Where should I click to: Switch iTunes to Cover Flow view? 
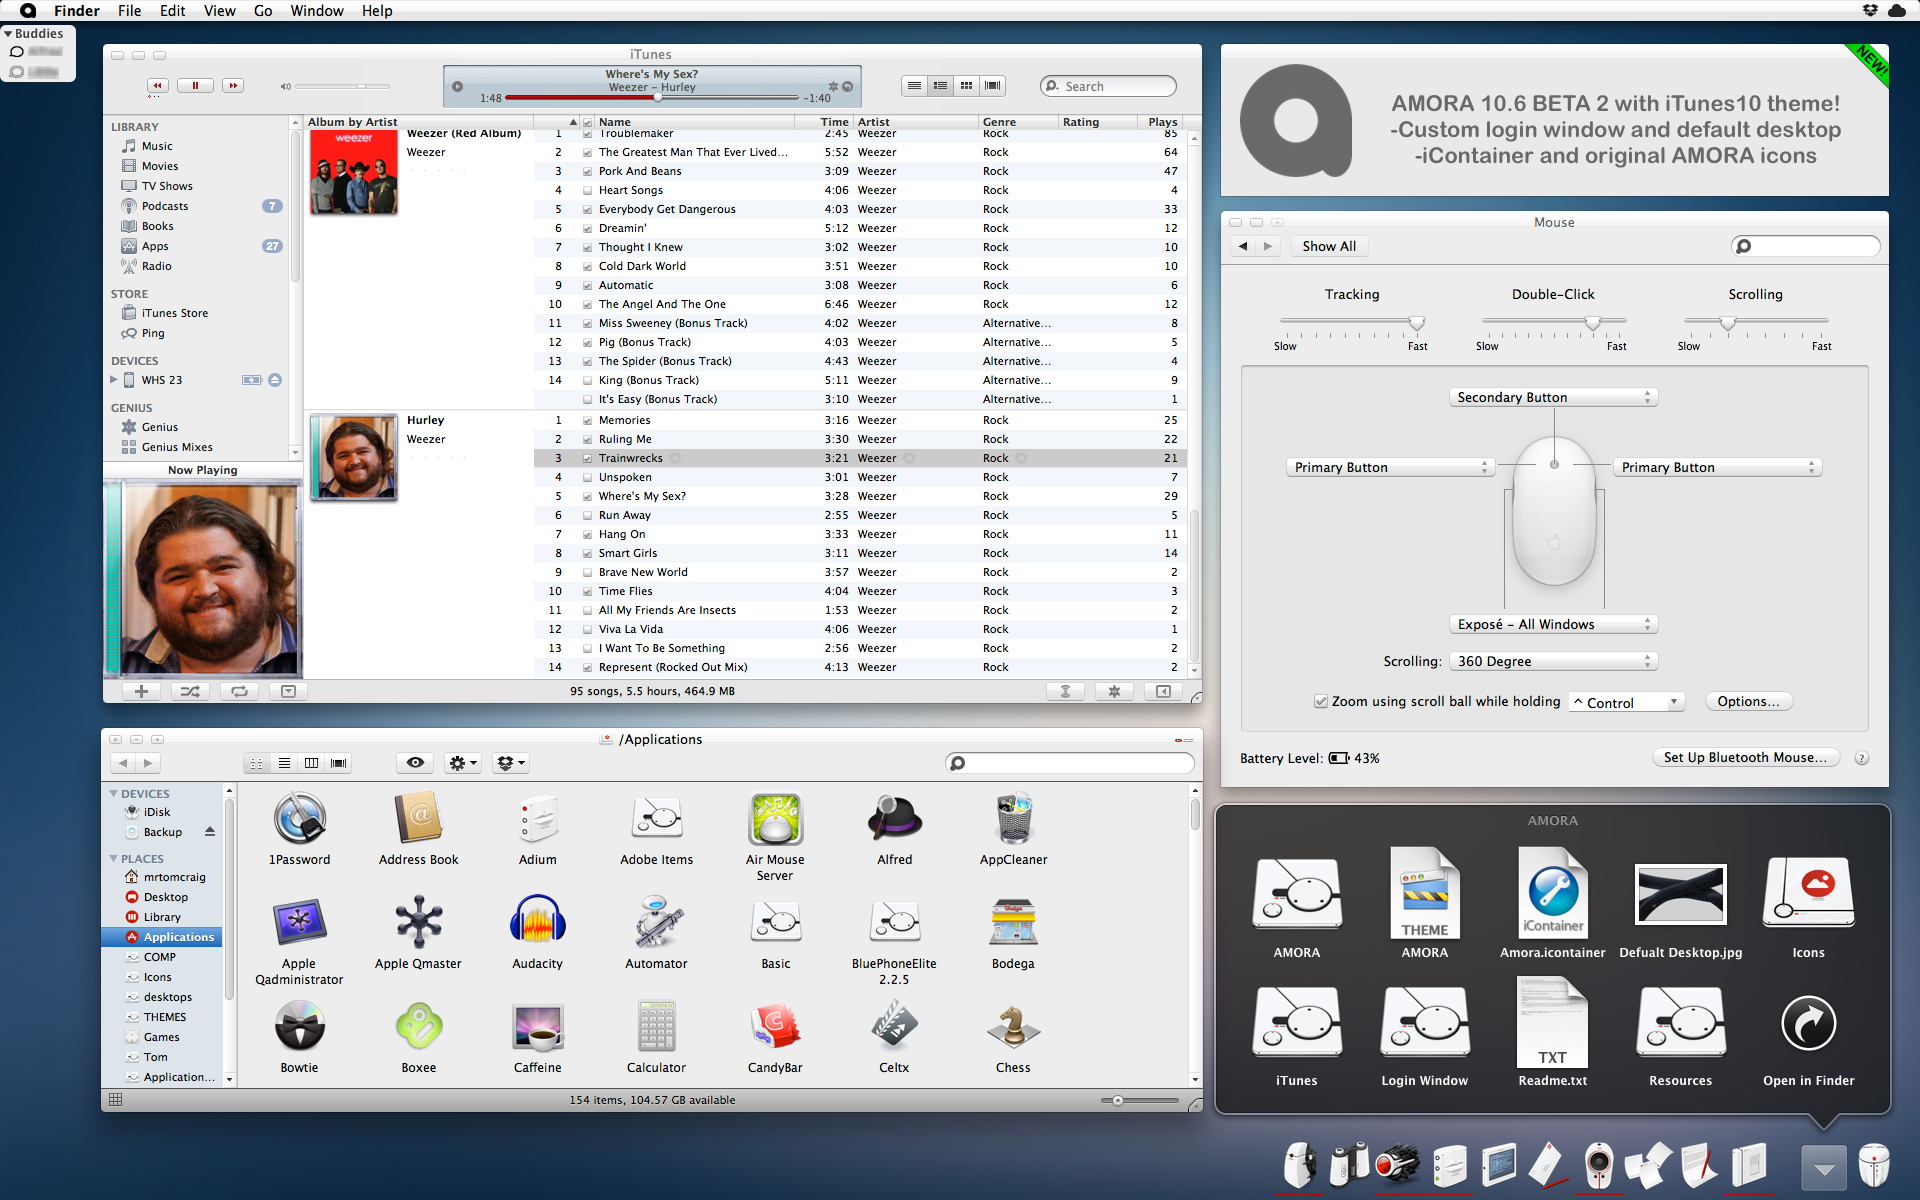click(x=992, y=86)
